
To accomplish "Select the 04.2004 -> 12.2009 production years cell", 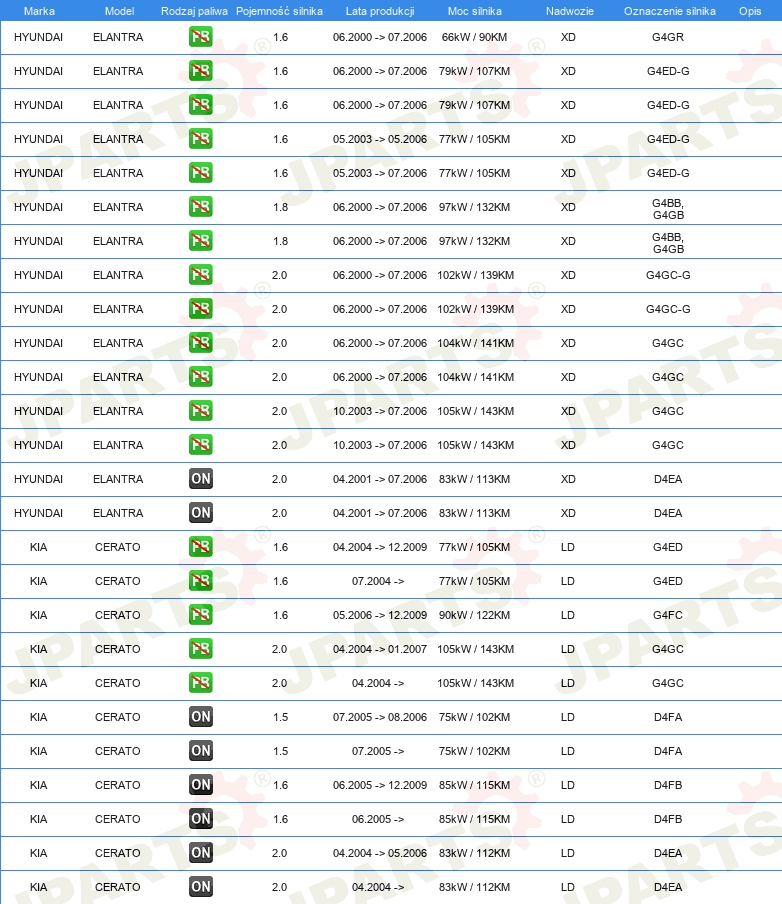I will point(380,547).
